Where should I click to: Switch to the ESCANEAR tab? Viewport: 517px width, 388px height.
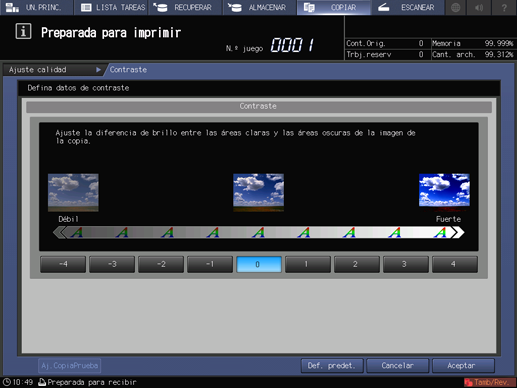pos(408,7)
